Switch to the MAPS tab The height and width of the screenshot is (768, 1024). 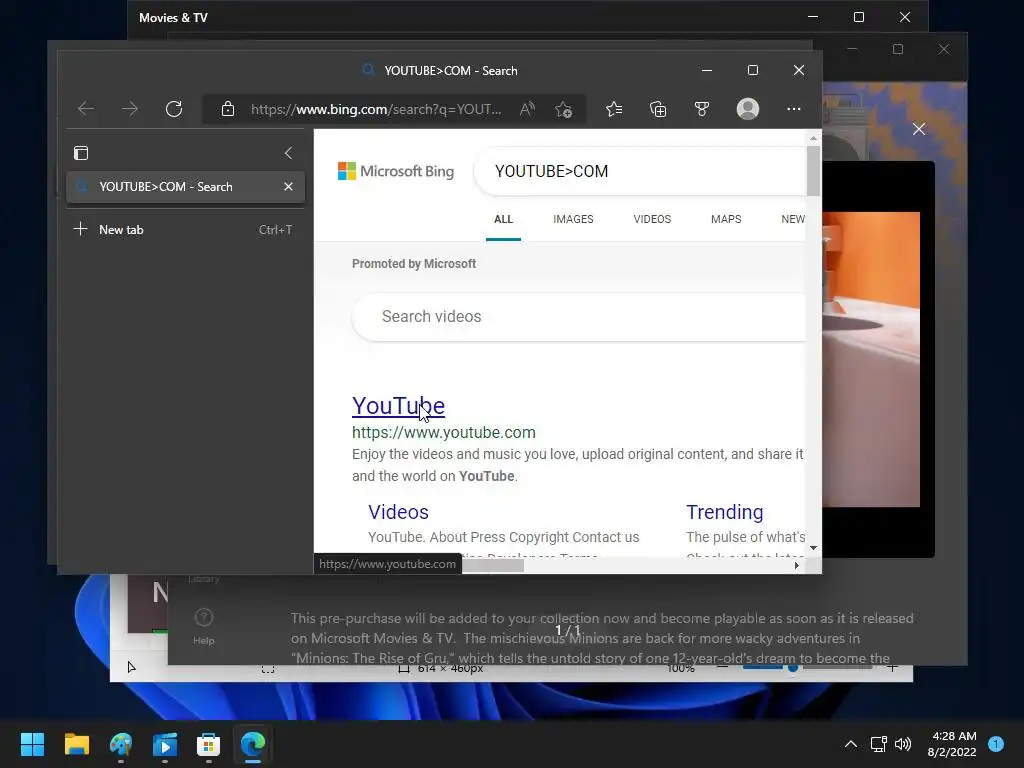[726, 219]
